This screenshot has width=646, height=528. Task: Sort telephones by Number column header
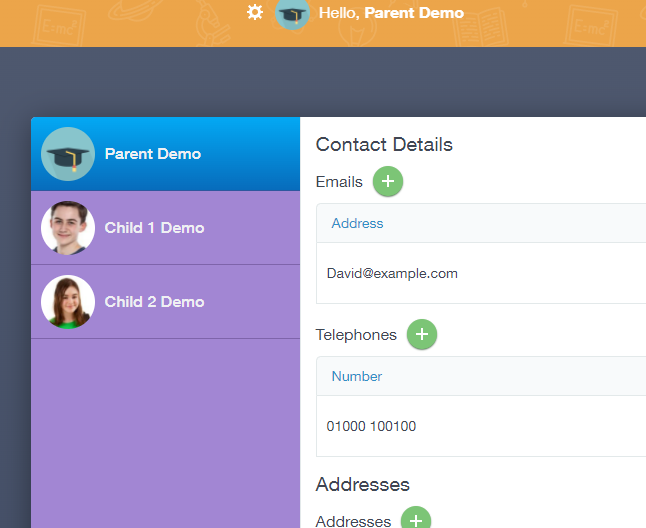357,376
